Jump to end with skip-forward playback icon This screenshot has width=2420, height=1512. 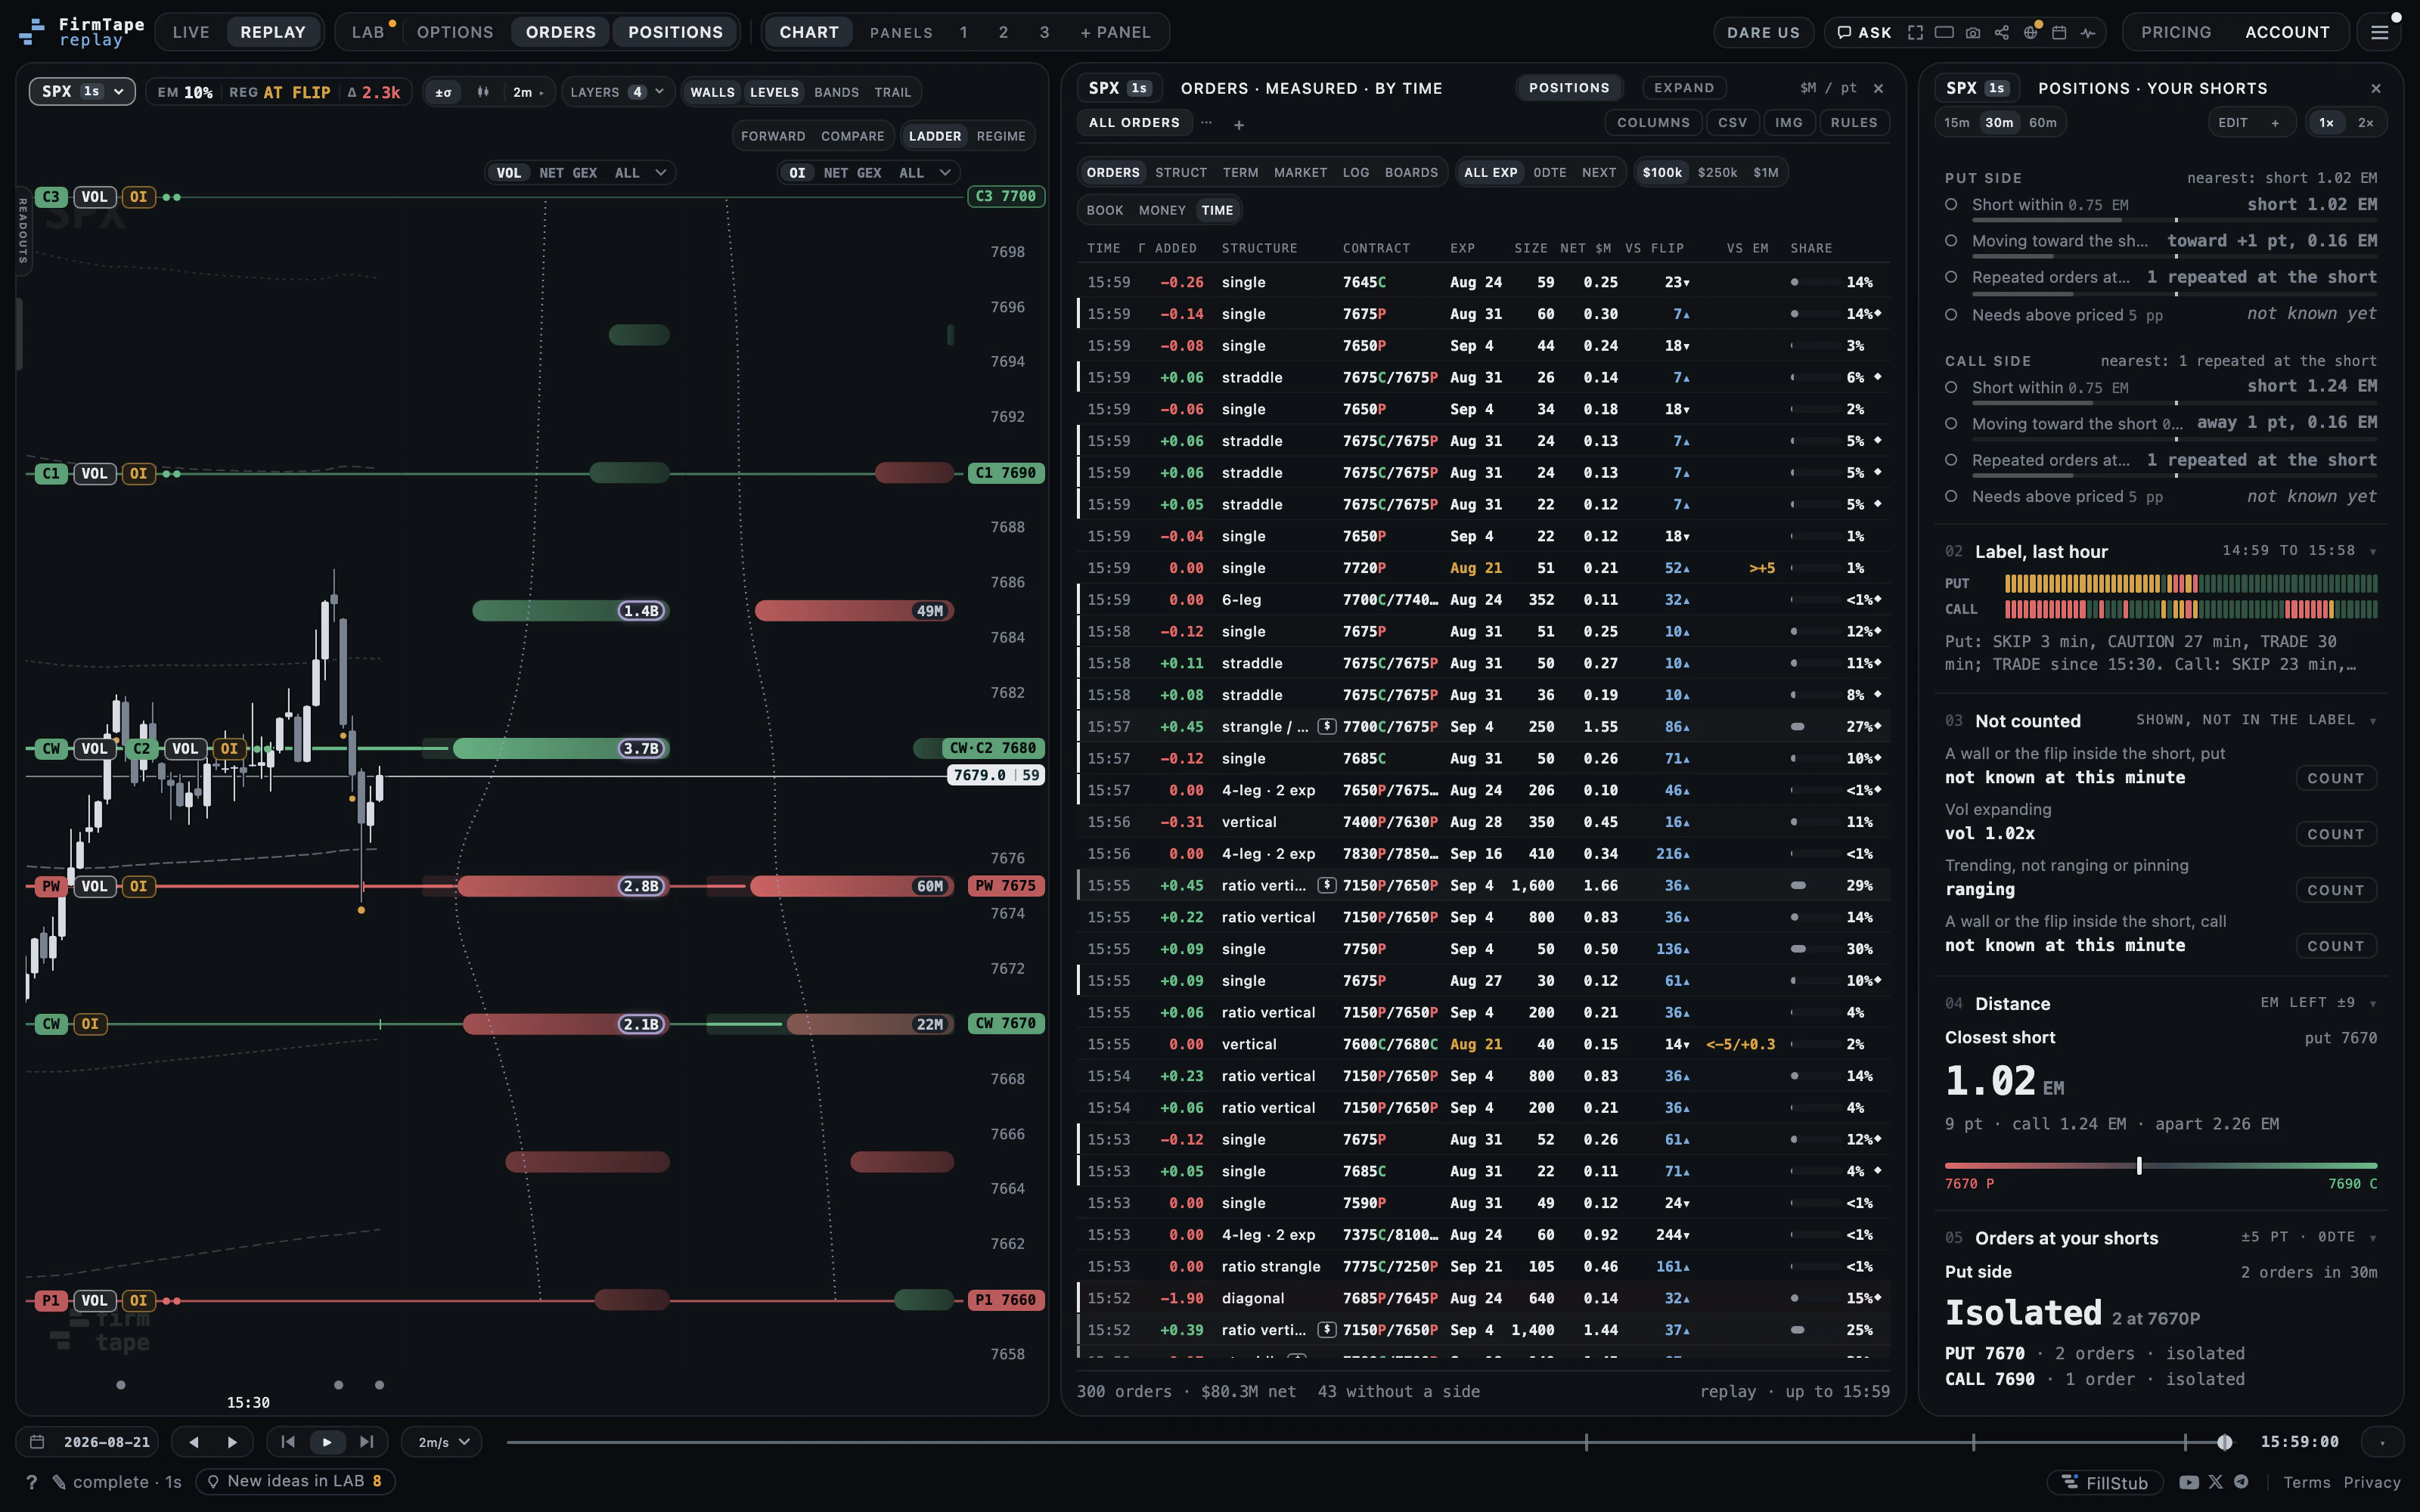click(367, 1442)
